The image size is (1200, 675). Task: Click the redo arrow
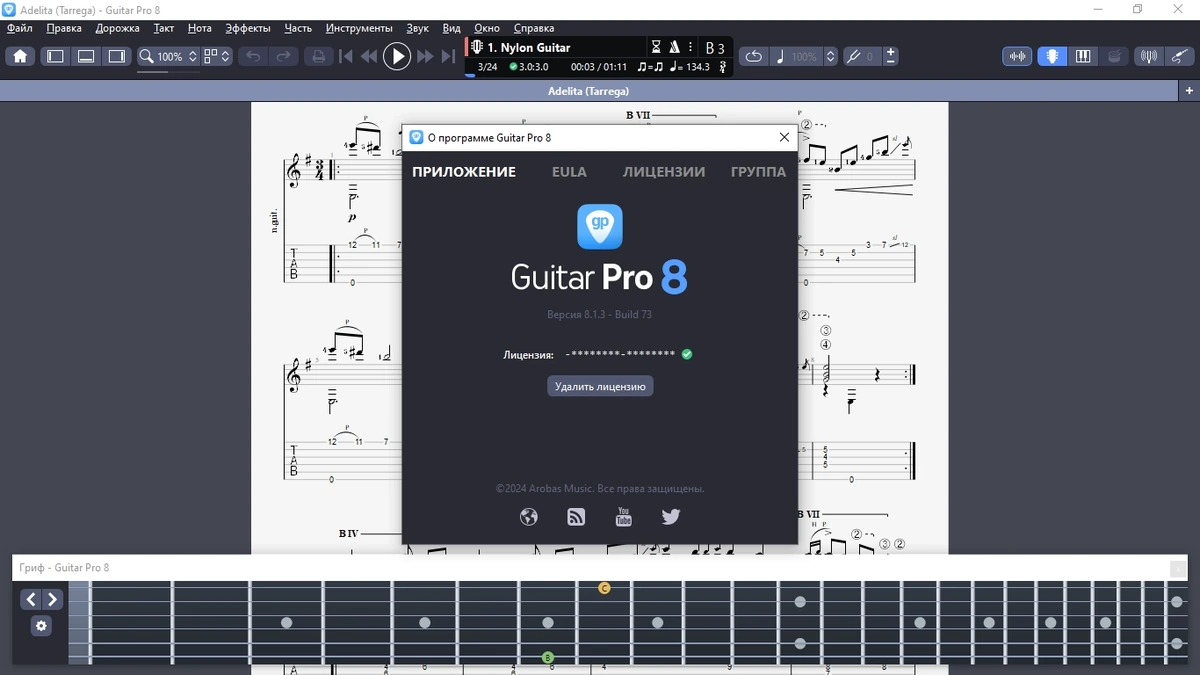tap(284, 57)
